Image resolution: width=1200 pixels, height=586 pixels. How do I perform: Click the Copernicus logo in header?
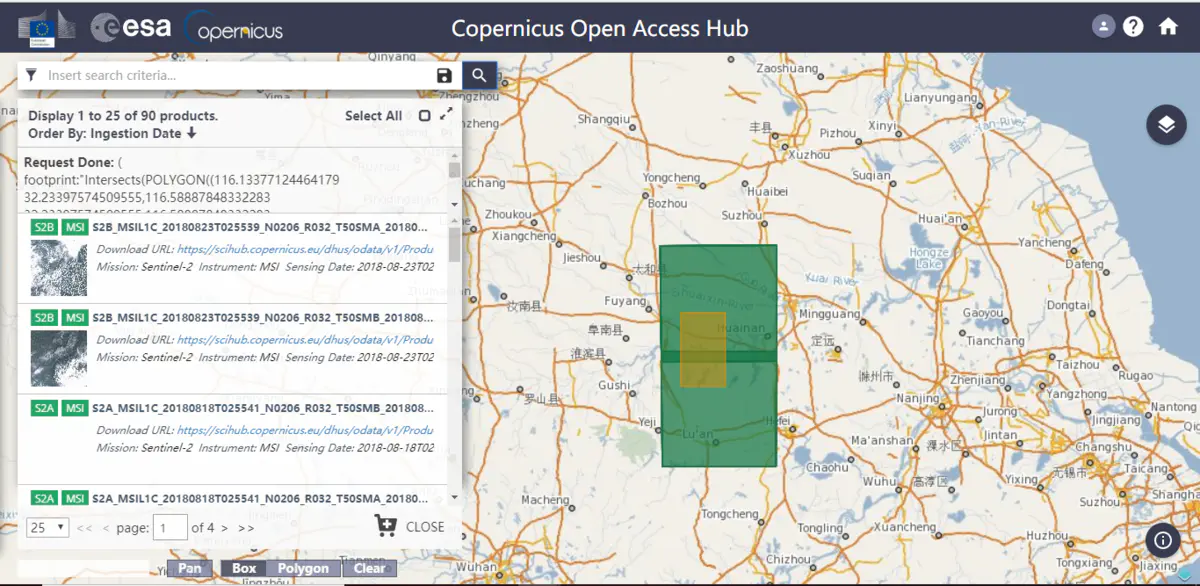point(234,29)
